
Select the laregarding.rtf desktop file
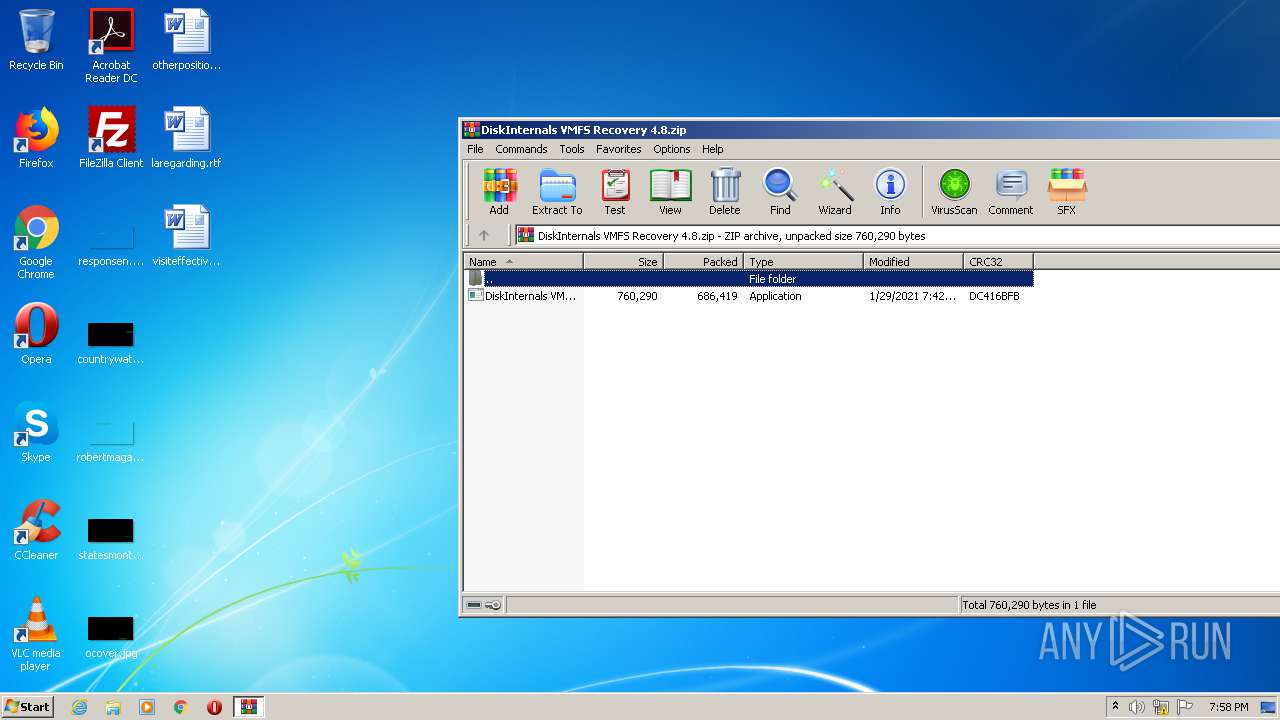(x=186, y=138)
